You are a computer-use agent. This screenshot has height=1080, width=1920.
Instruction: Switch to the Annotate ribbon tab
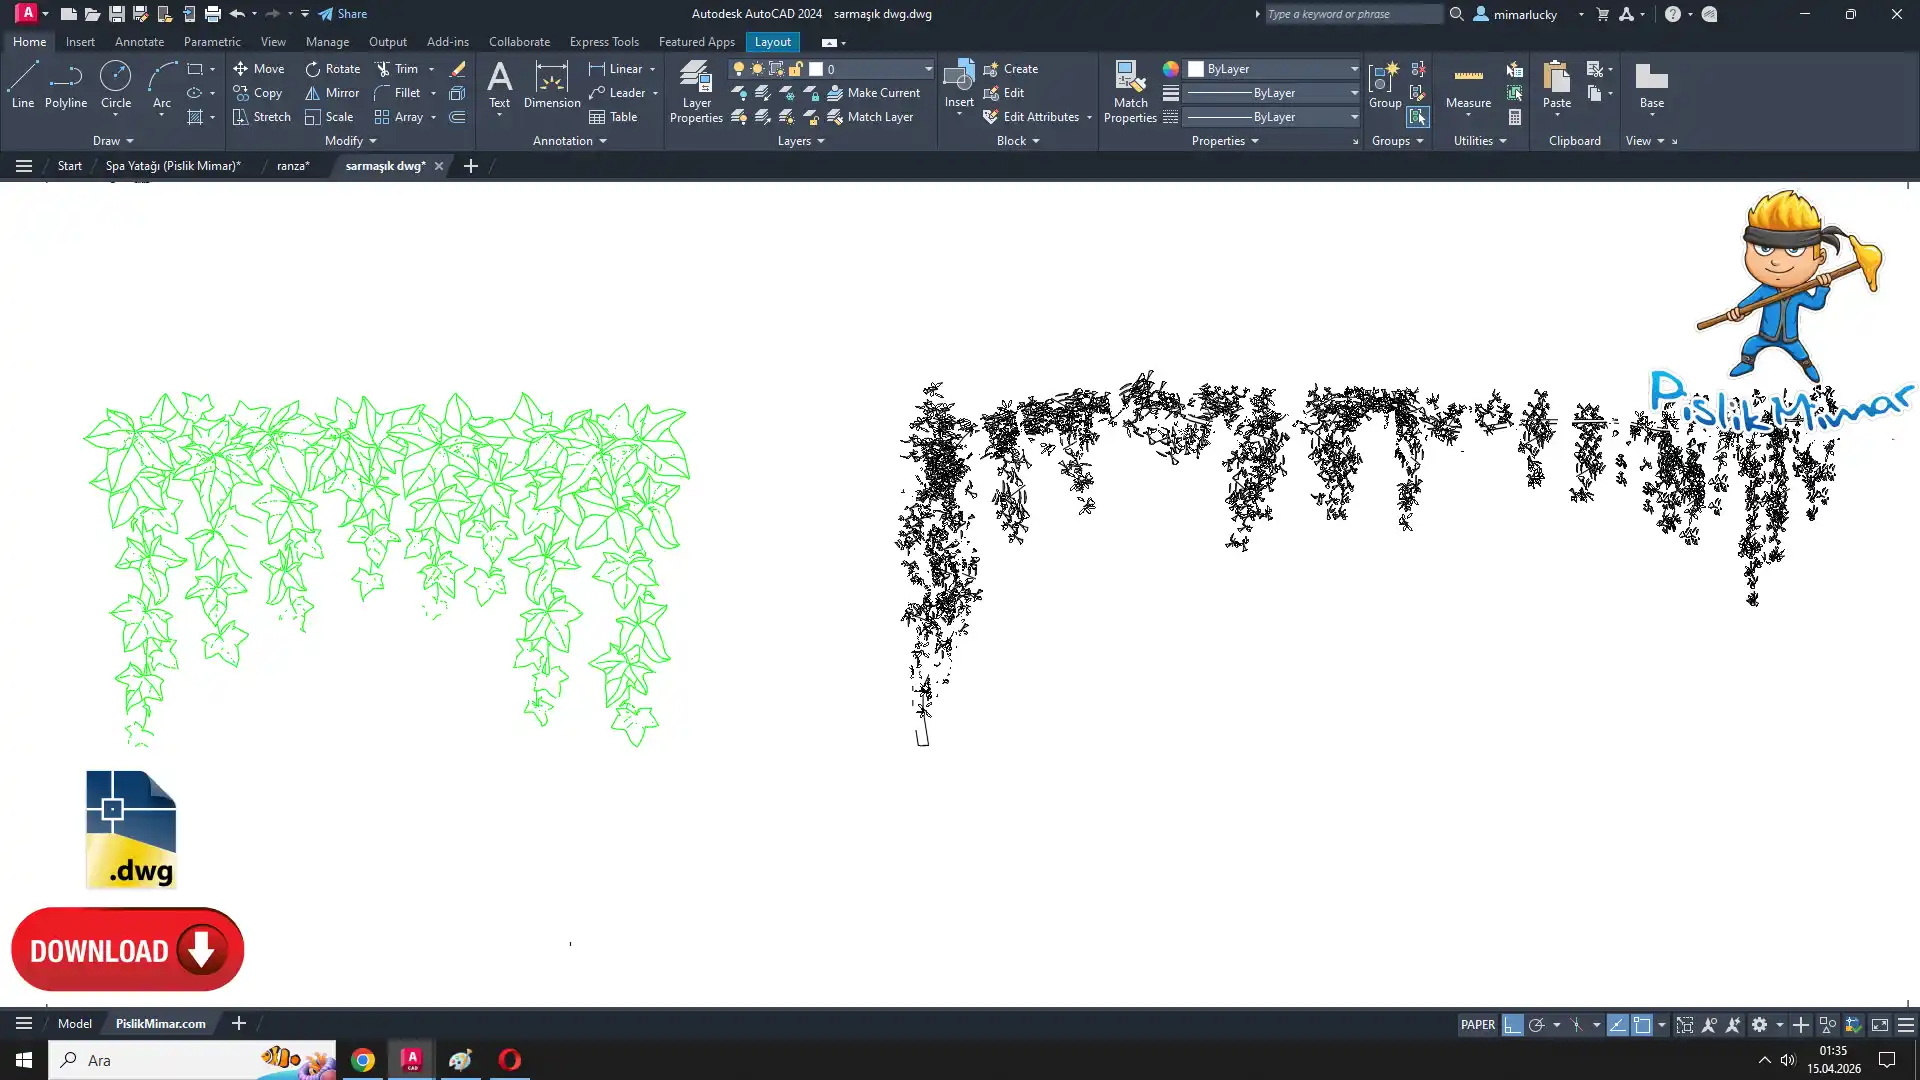(x=139, y=42)
